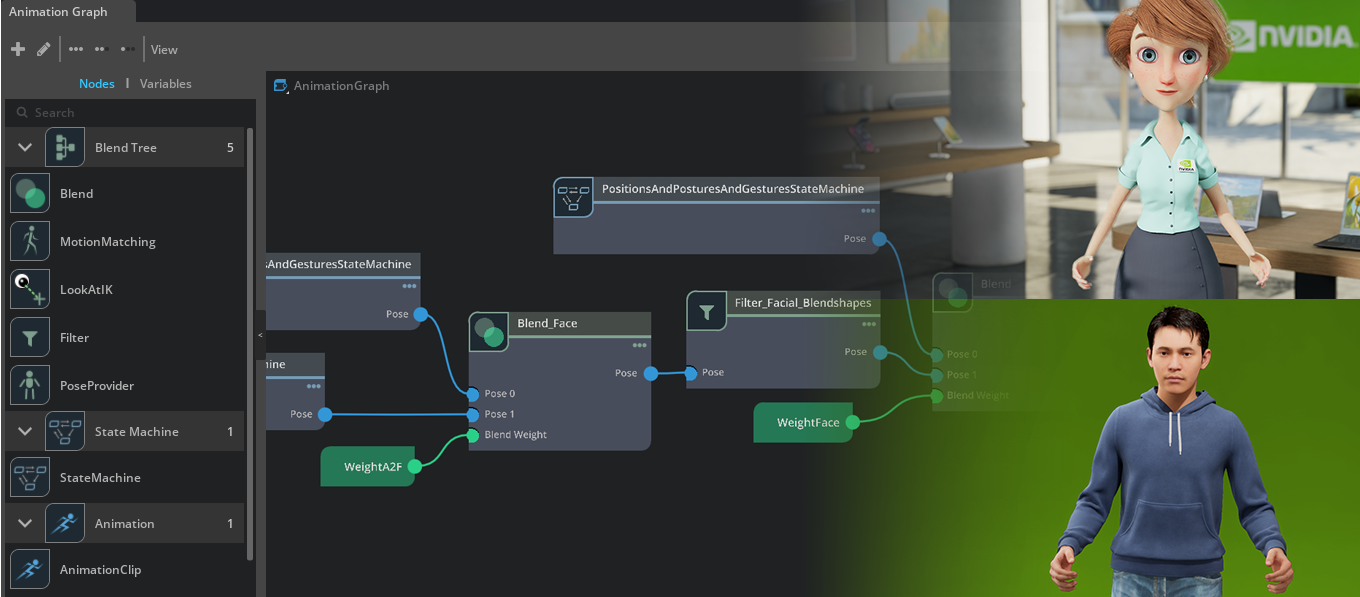Click the Blend_Face node icon
Viewport: 1360px width, 597px height.
(489, 332)
